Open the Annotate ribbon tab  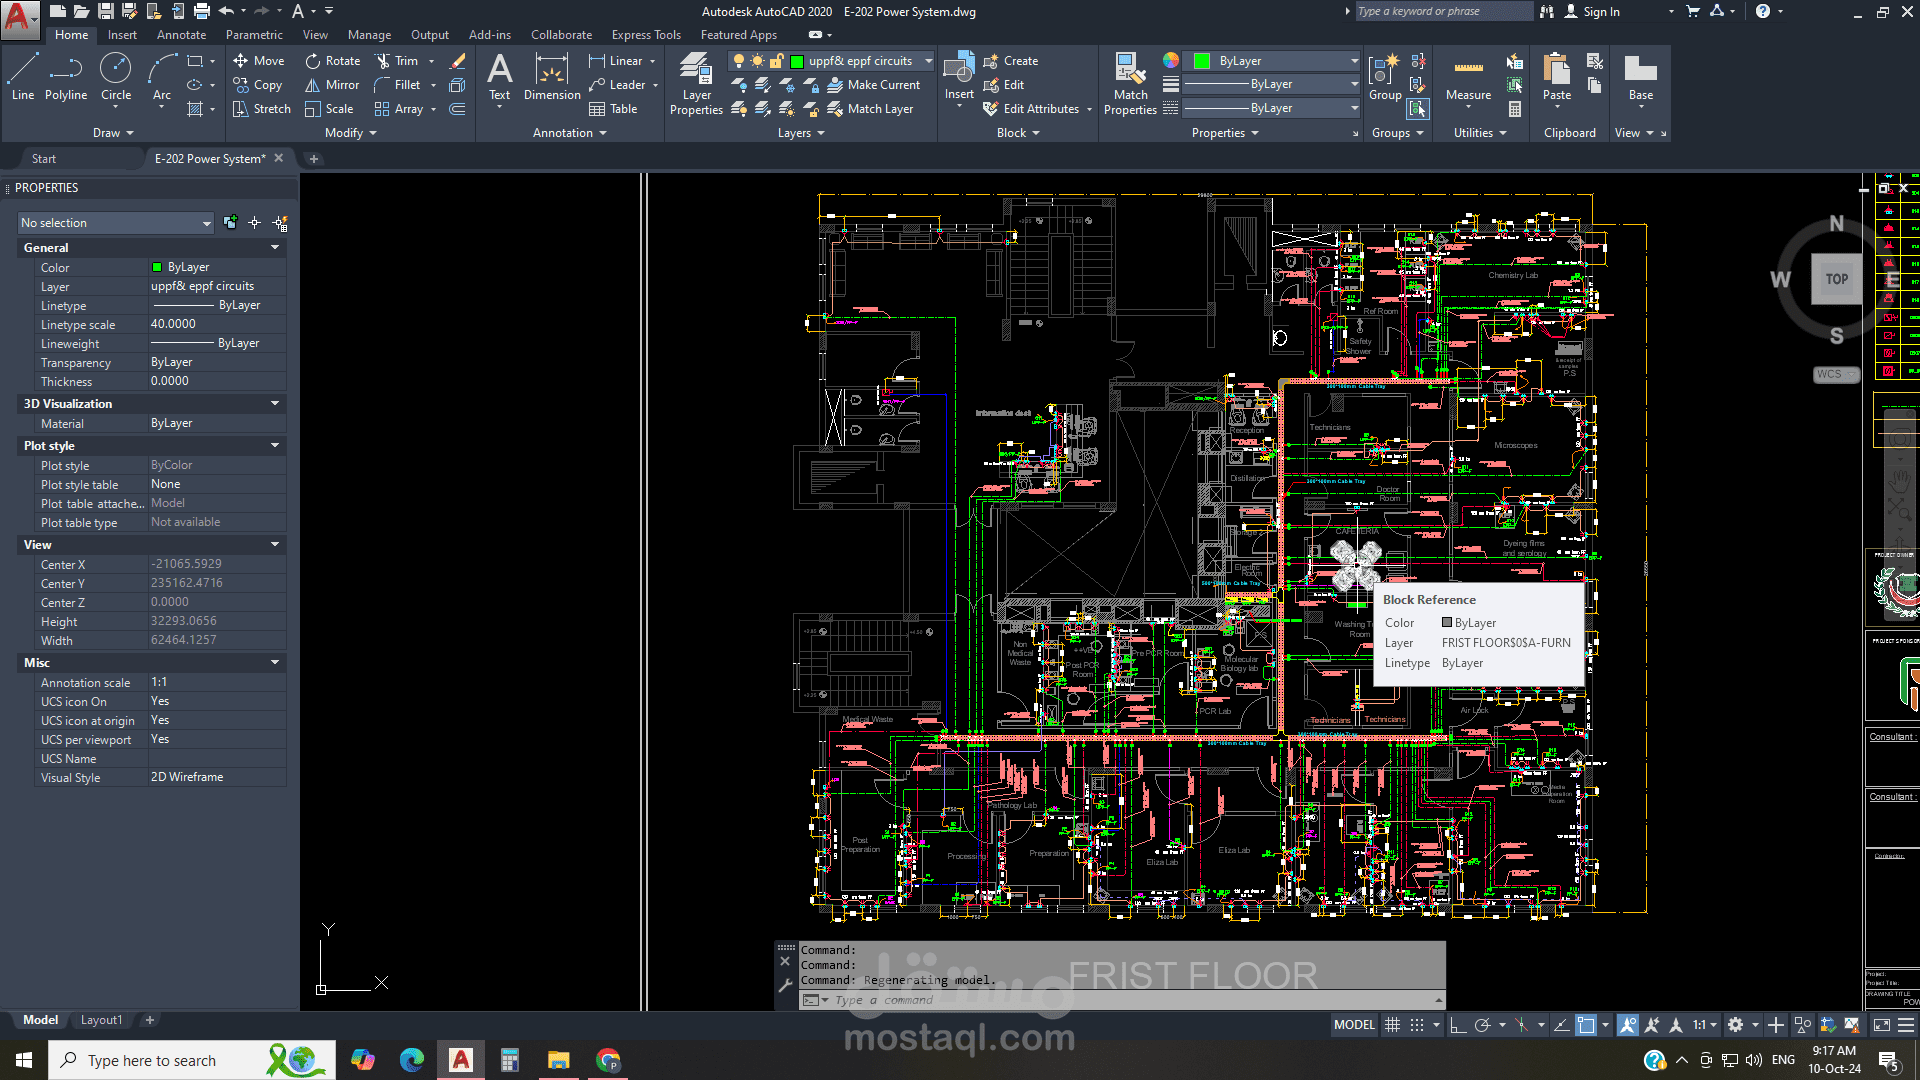181,35
